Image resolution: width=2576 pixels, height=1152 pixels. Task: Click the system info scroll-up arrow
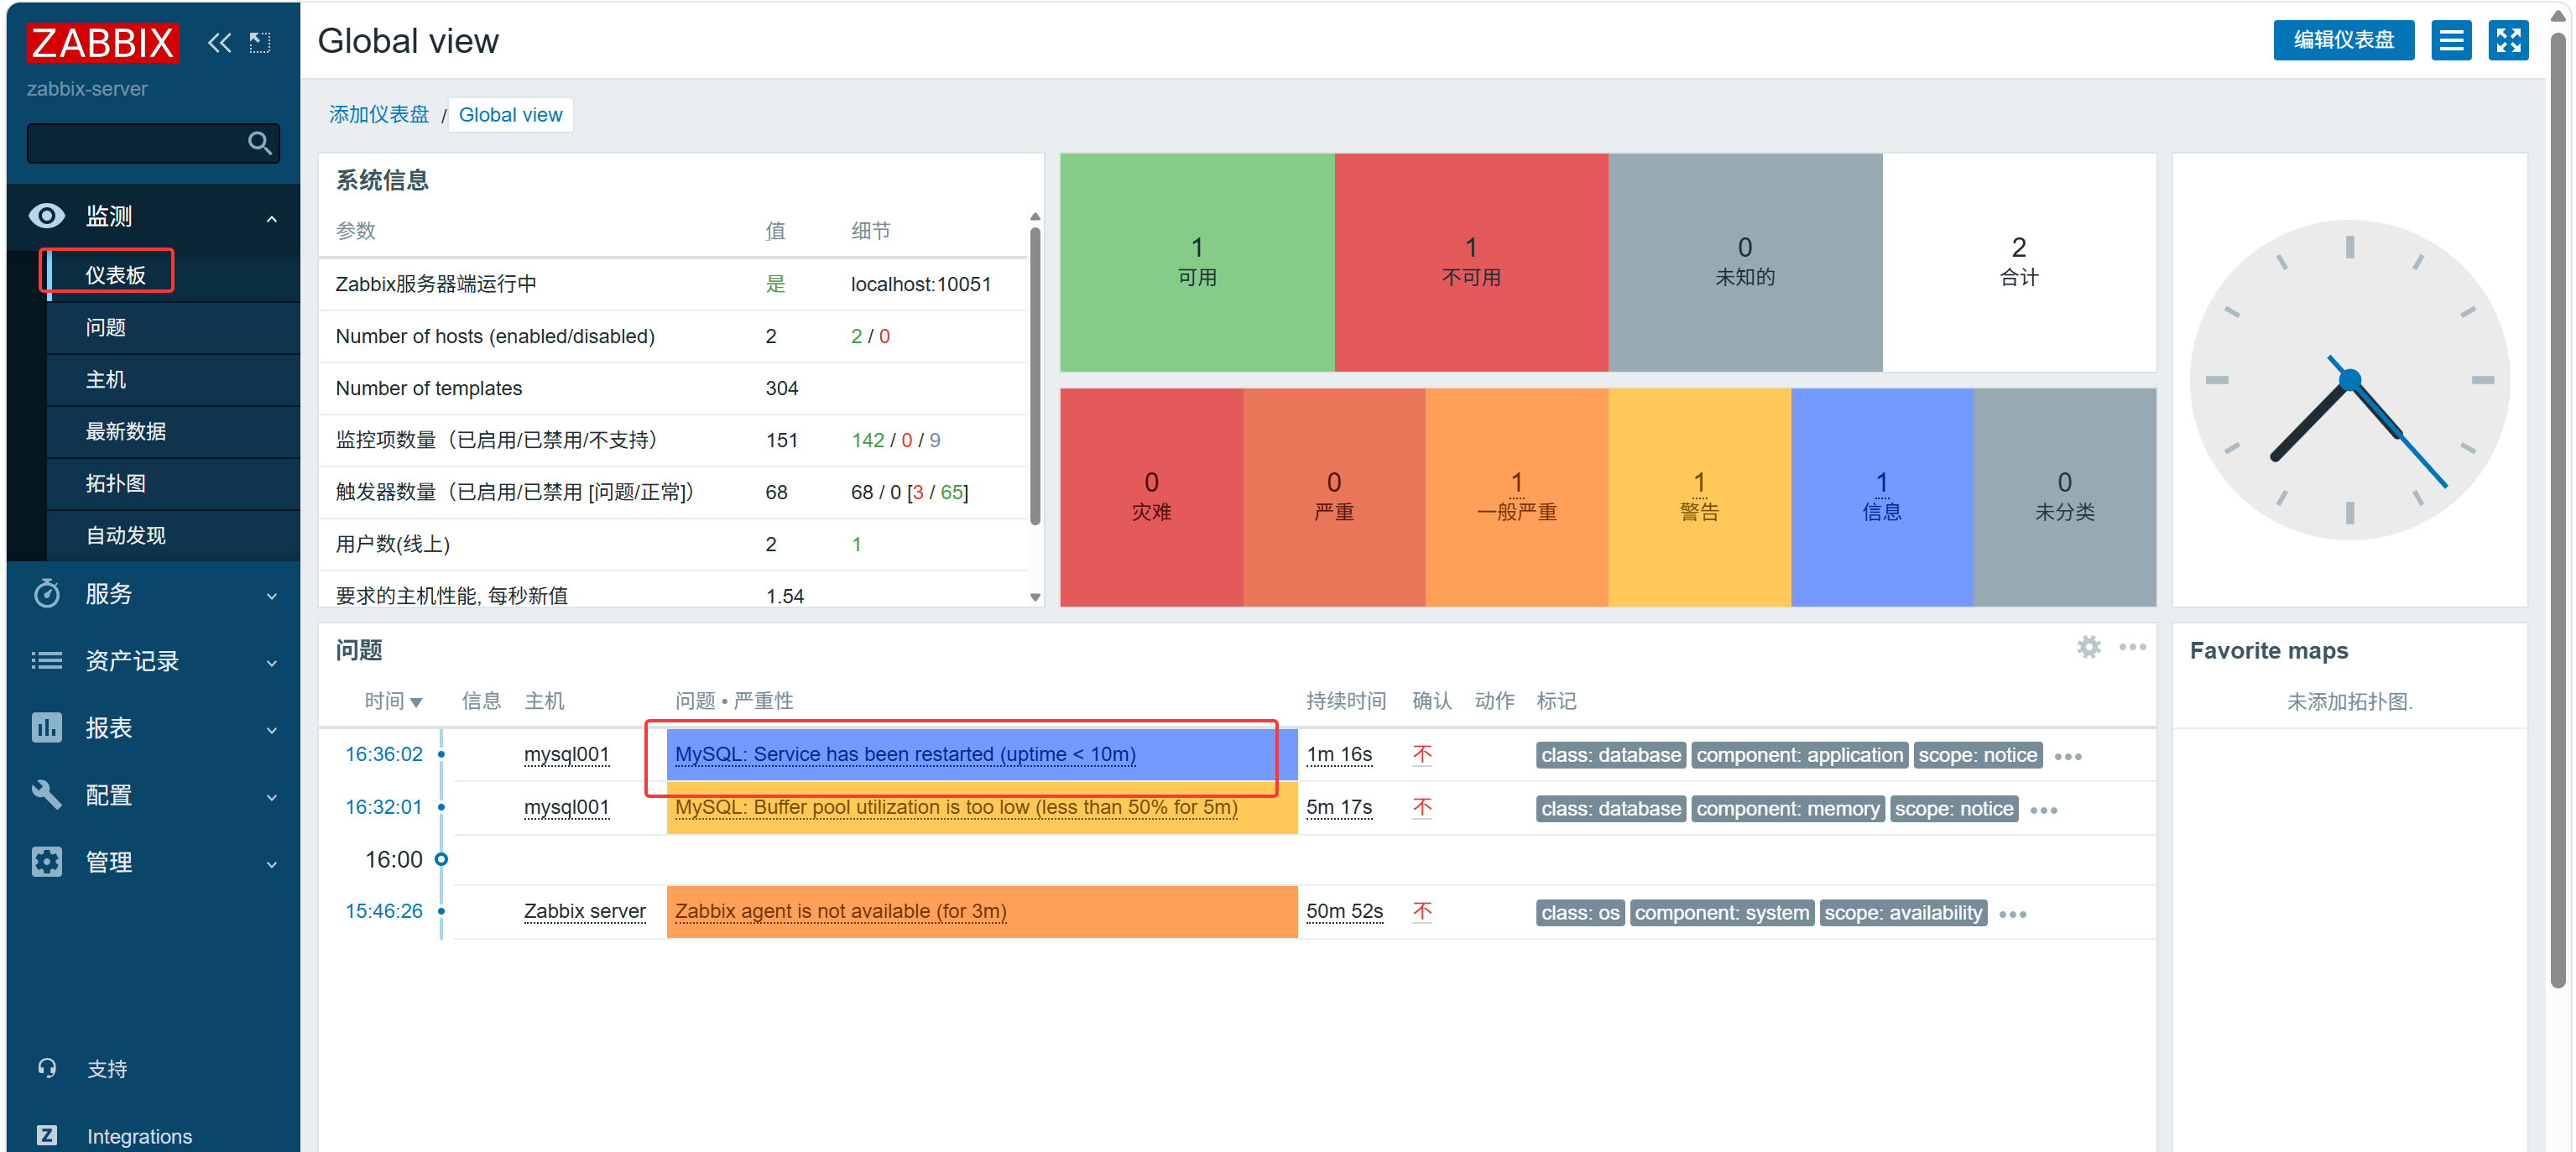pyautogui.click(x=1035, y=217)
